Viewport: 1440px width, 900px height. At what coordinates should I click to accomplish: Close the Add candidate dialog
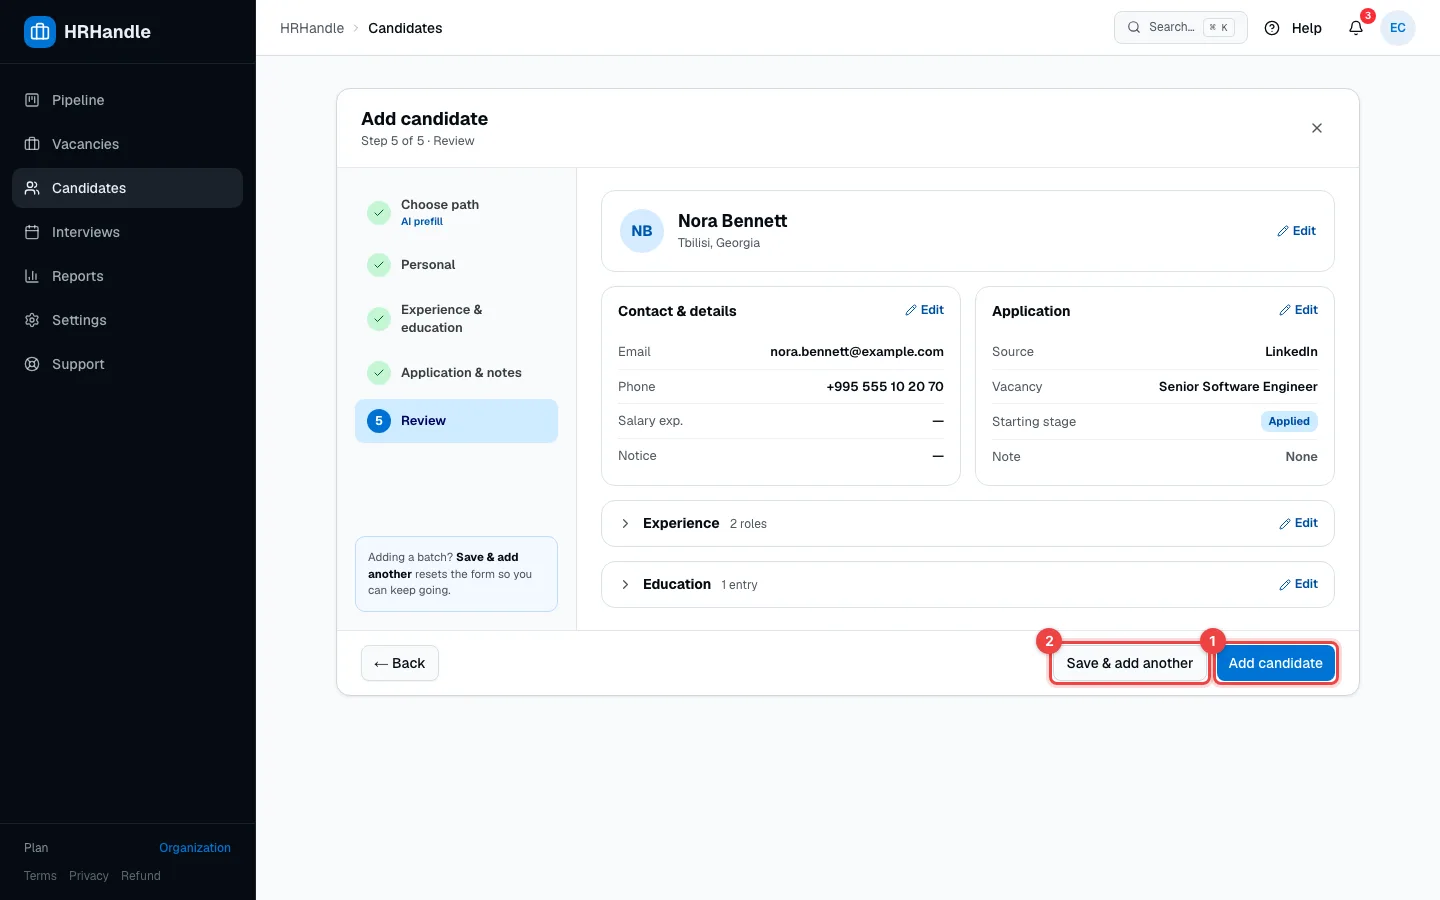[x=1317, y=128]
